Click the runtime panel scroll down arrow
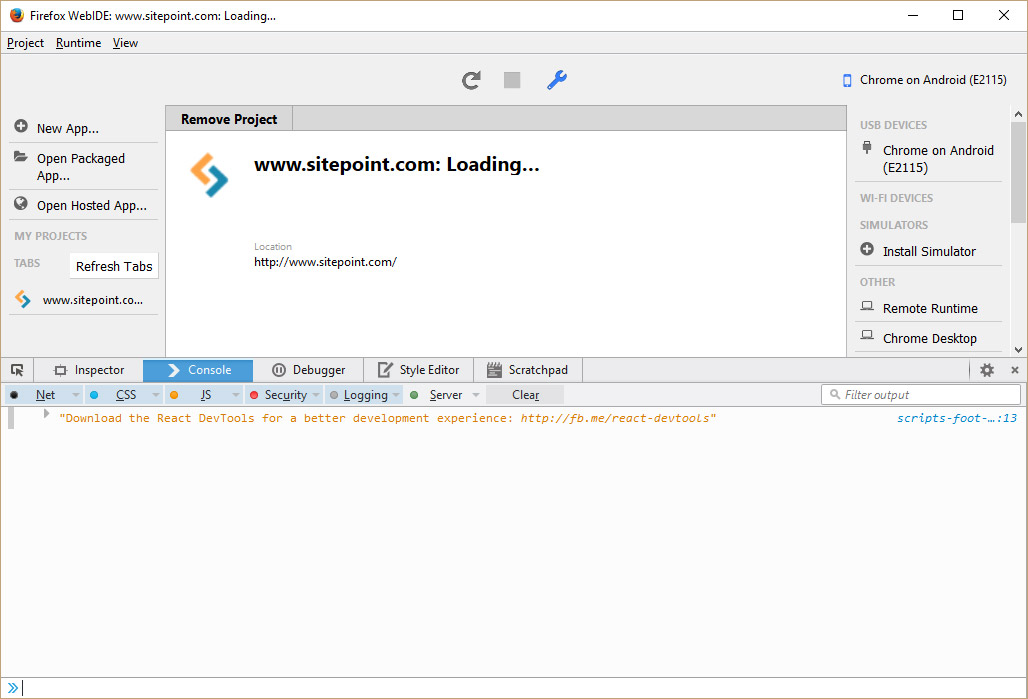 (1018, 350)
